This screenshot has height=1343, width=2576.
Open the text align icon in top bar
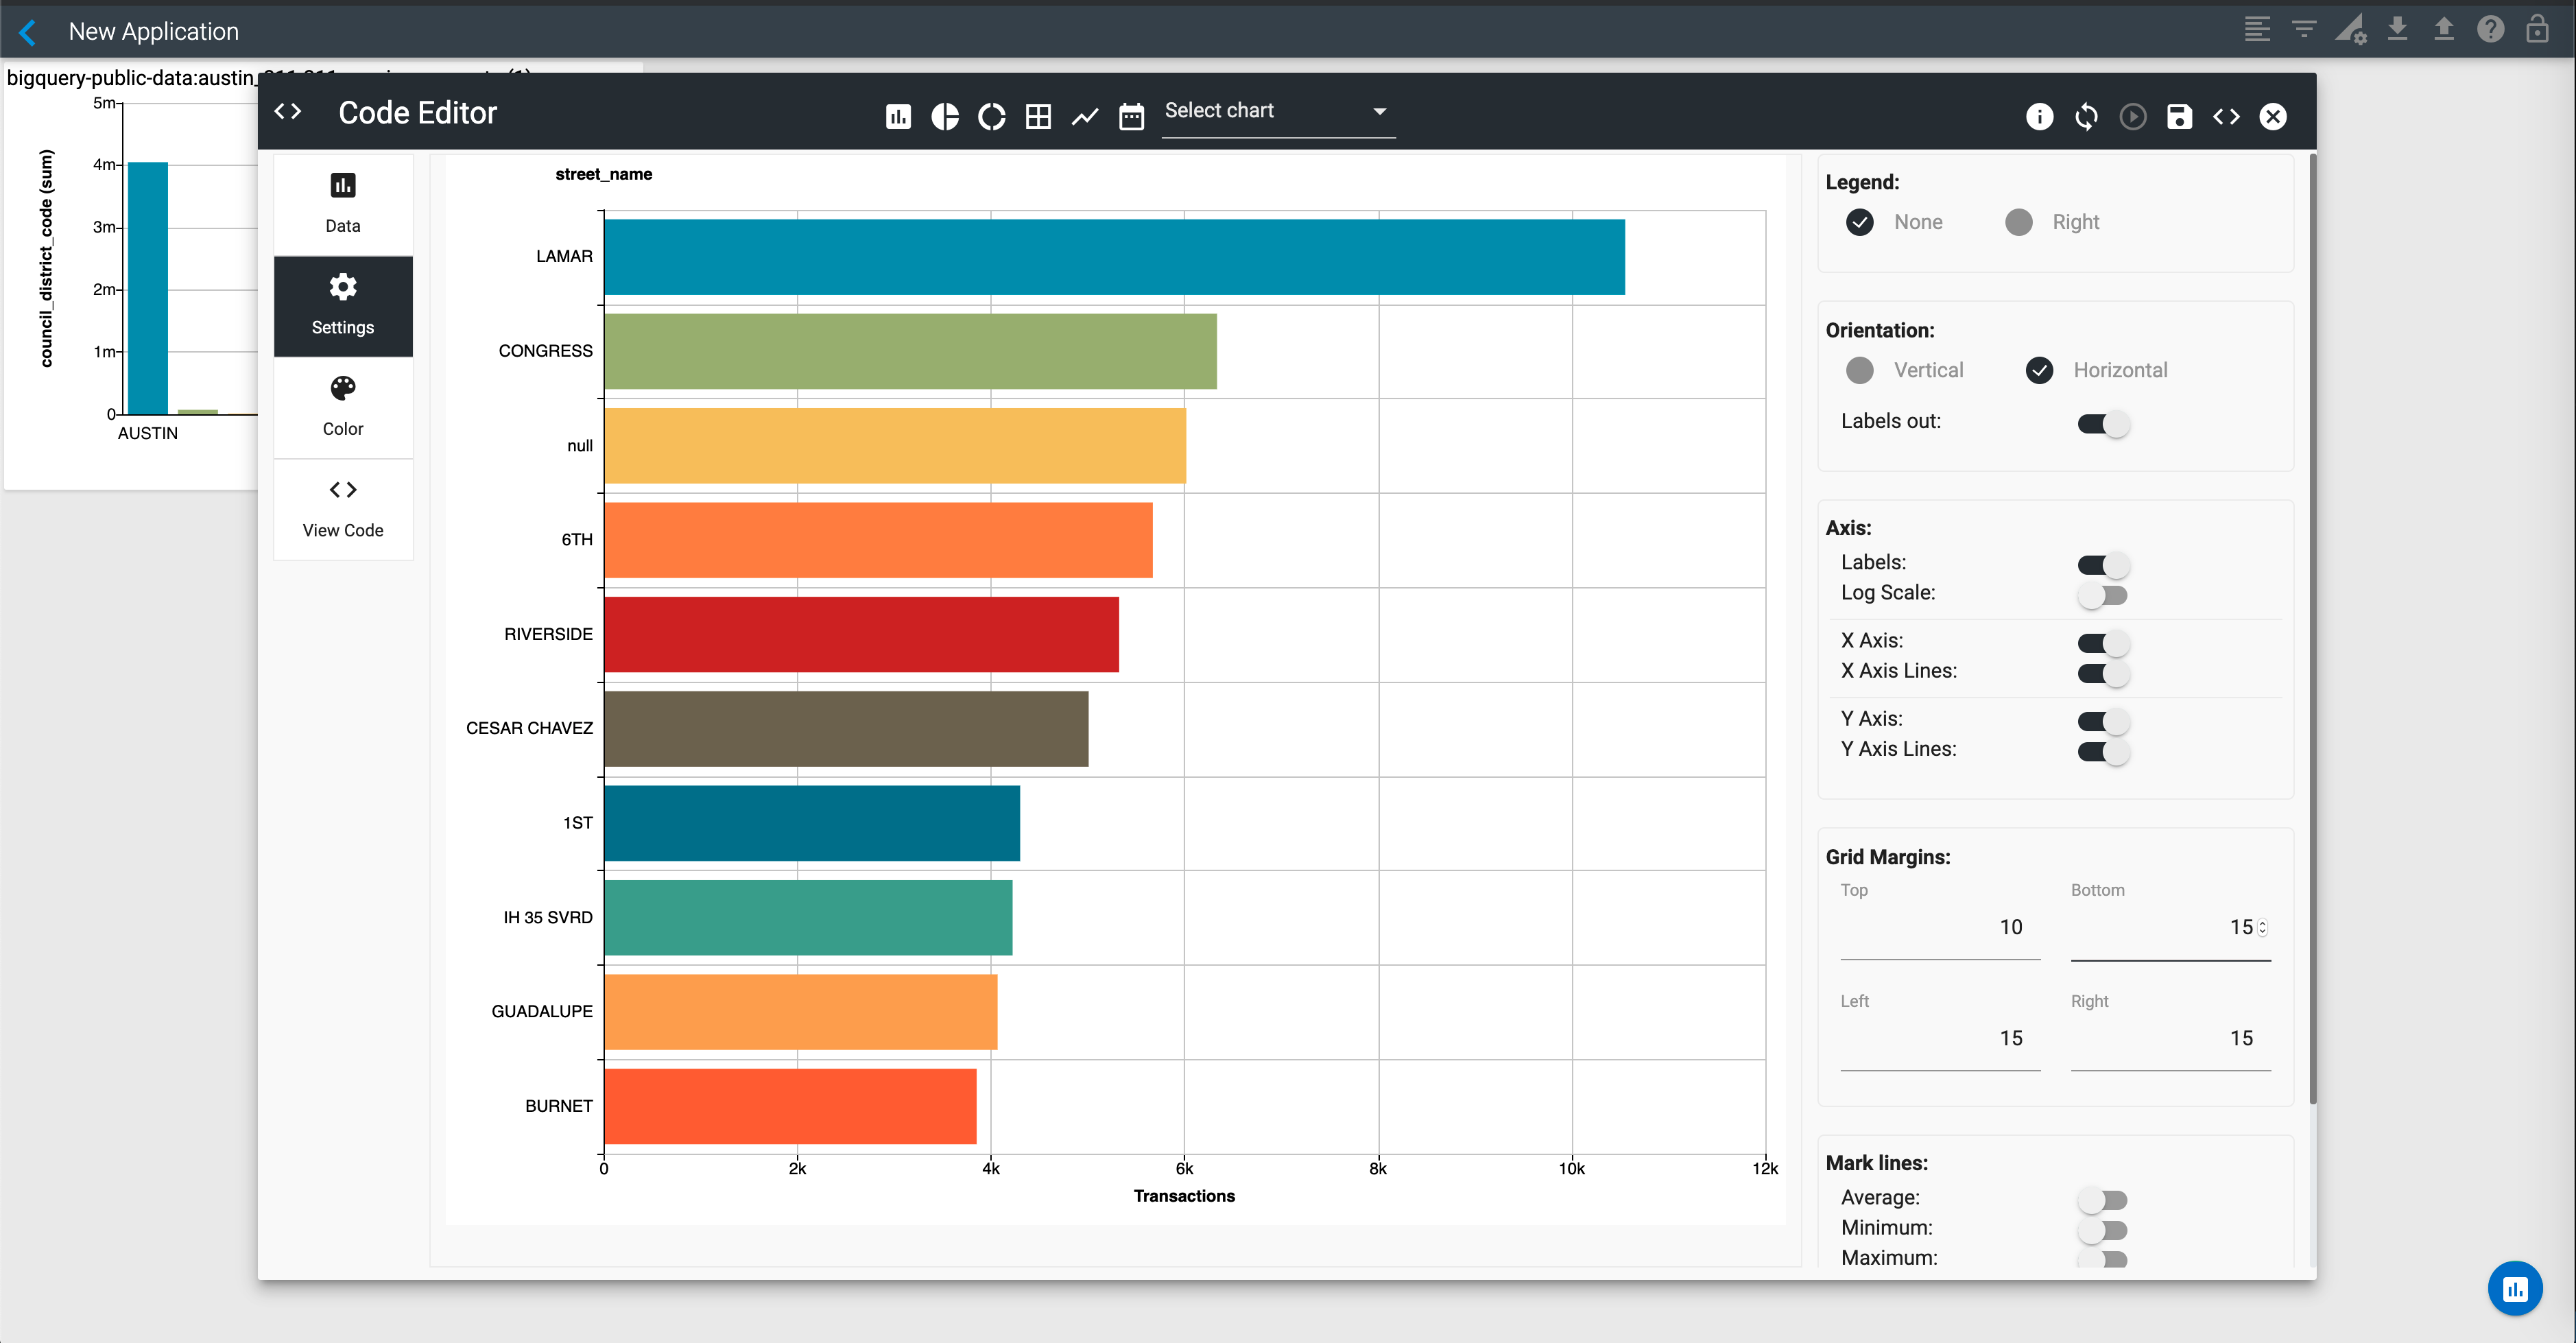(2257, 29)
